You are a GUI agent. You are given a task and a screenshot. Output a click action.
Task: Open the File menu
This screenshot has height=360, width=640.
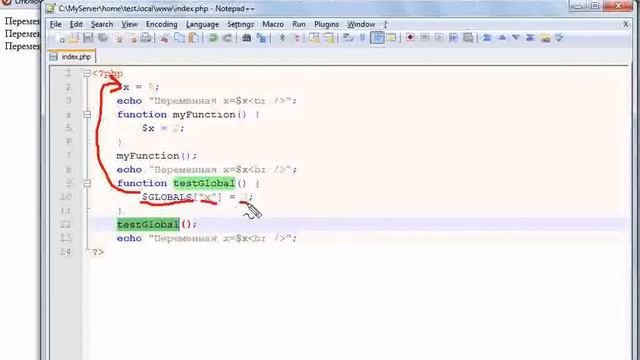pyautogui.click(x=56, y=24)
